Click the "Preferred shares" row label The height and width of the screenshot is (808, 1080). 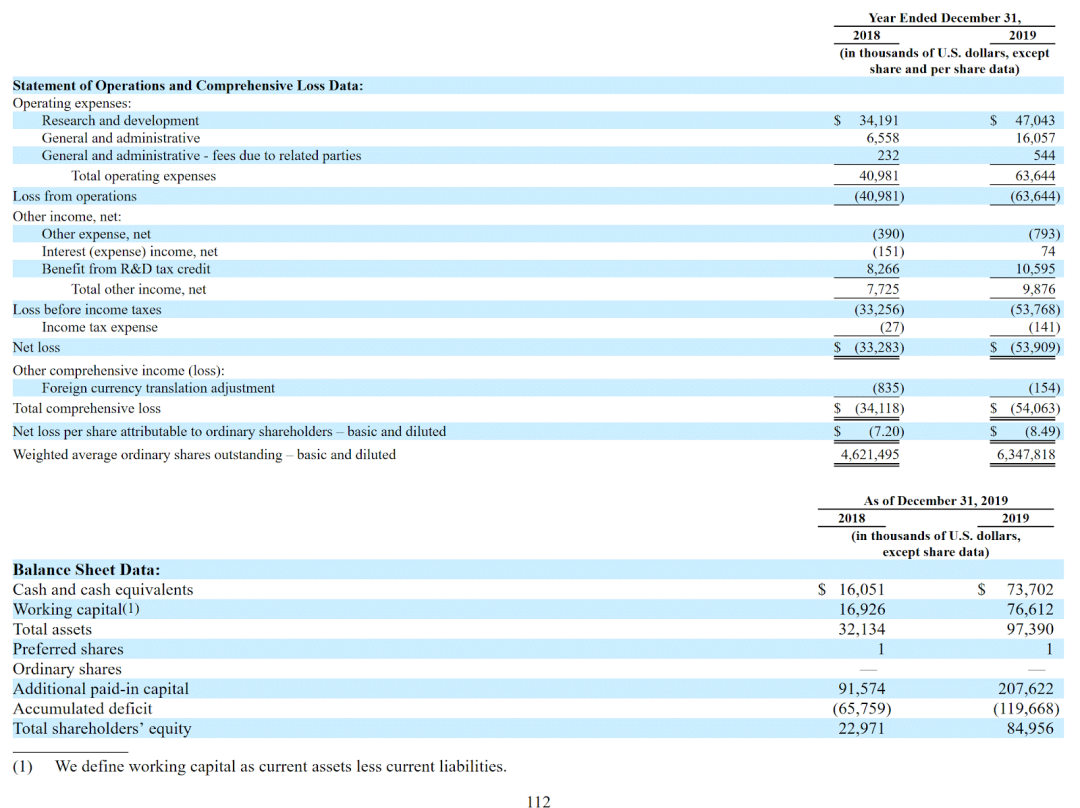click(x=68, y=650)
